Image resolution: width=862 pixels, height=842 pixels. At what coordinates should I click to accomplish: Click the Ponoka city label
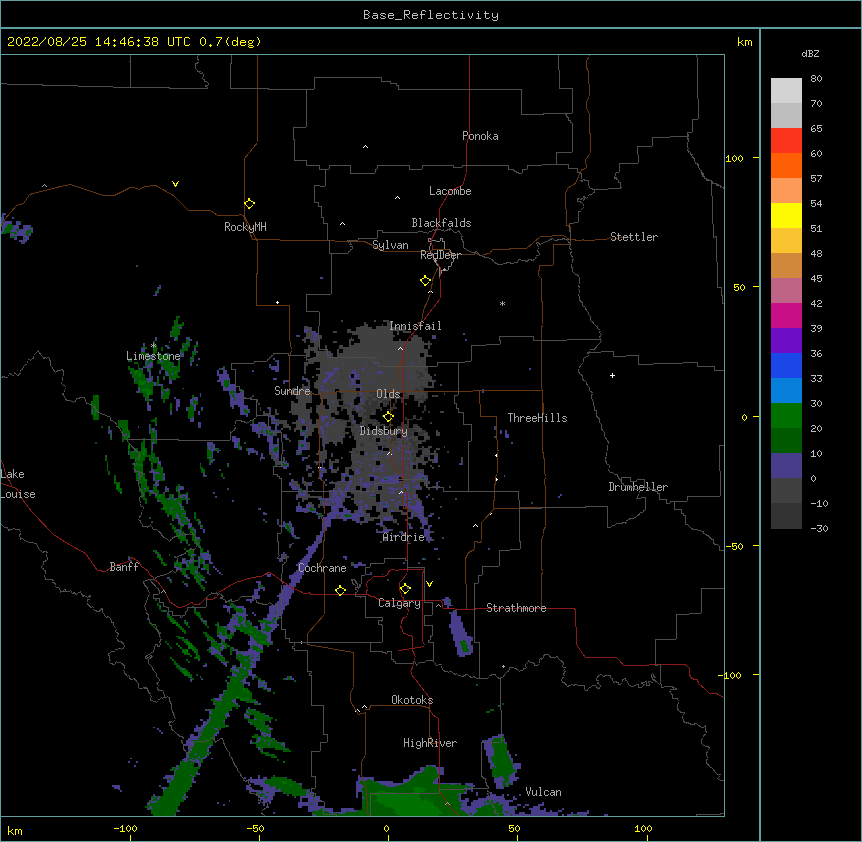(x=480, y=136)
